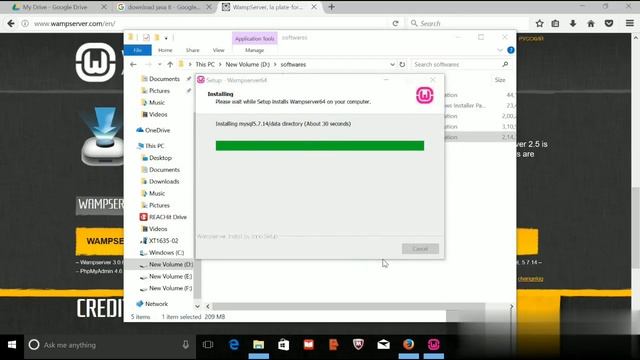Activate Cortana microphone
The image size is (640, 360).
(185, 345)
